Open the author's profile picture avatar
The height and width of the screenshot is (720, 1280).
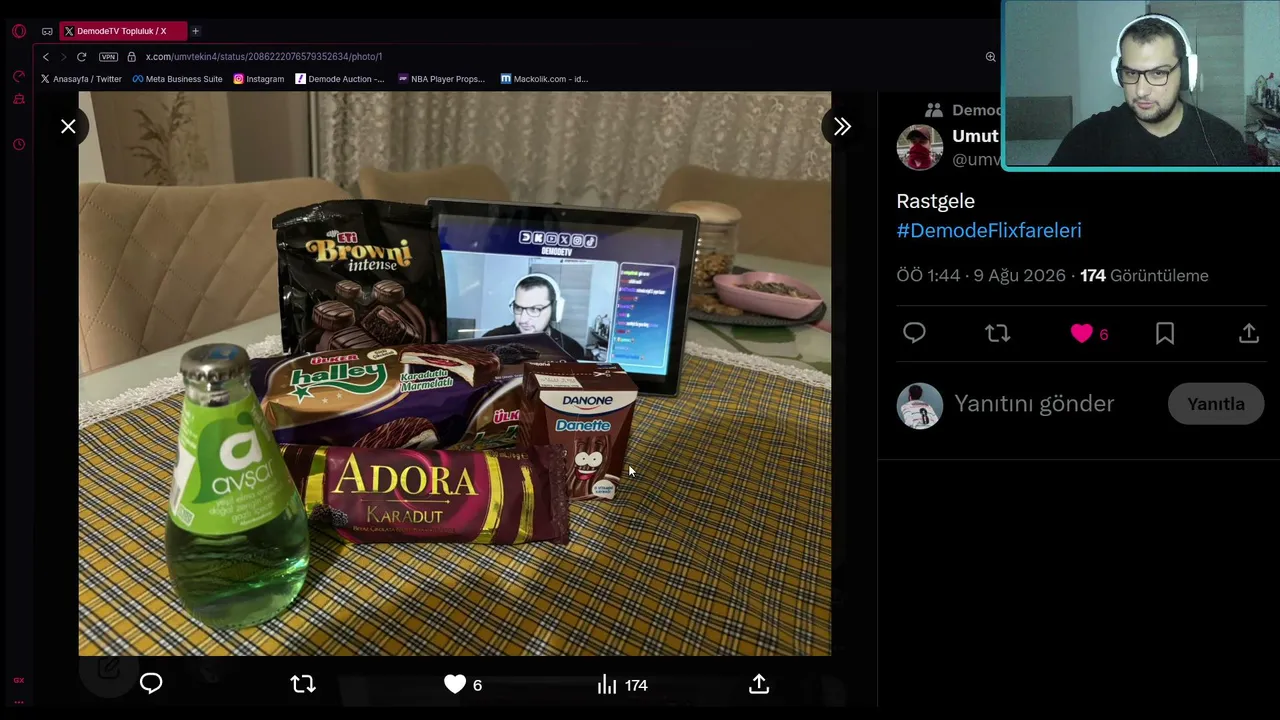[920, 148]
